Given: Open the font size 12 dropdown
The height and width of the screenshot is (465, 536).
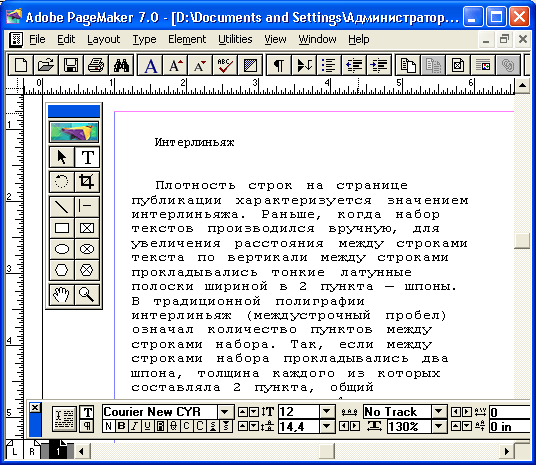Looking at the screenshot, I should [x=326, y=411].
